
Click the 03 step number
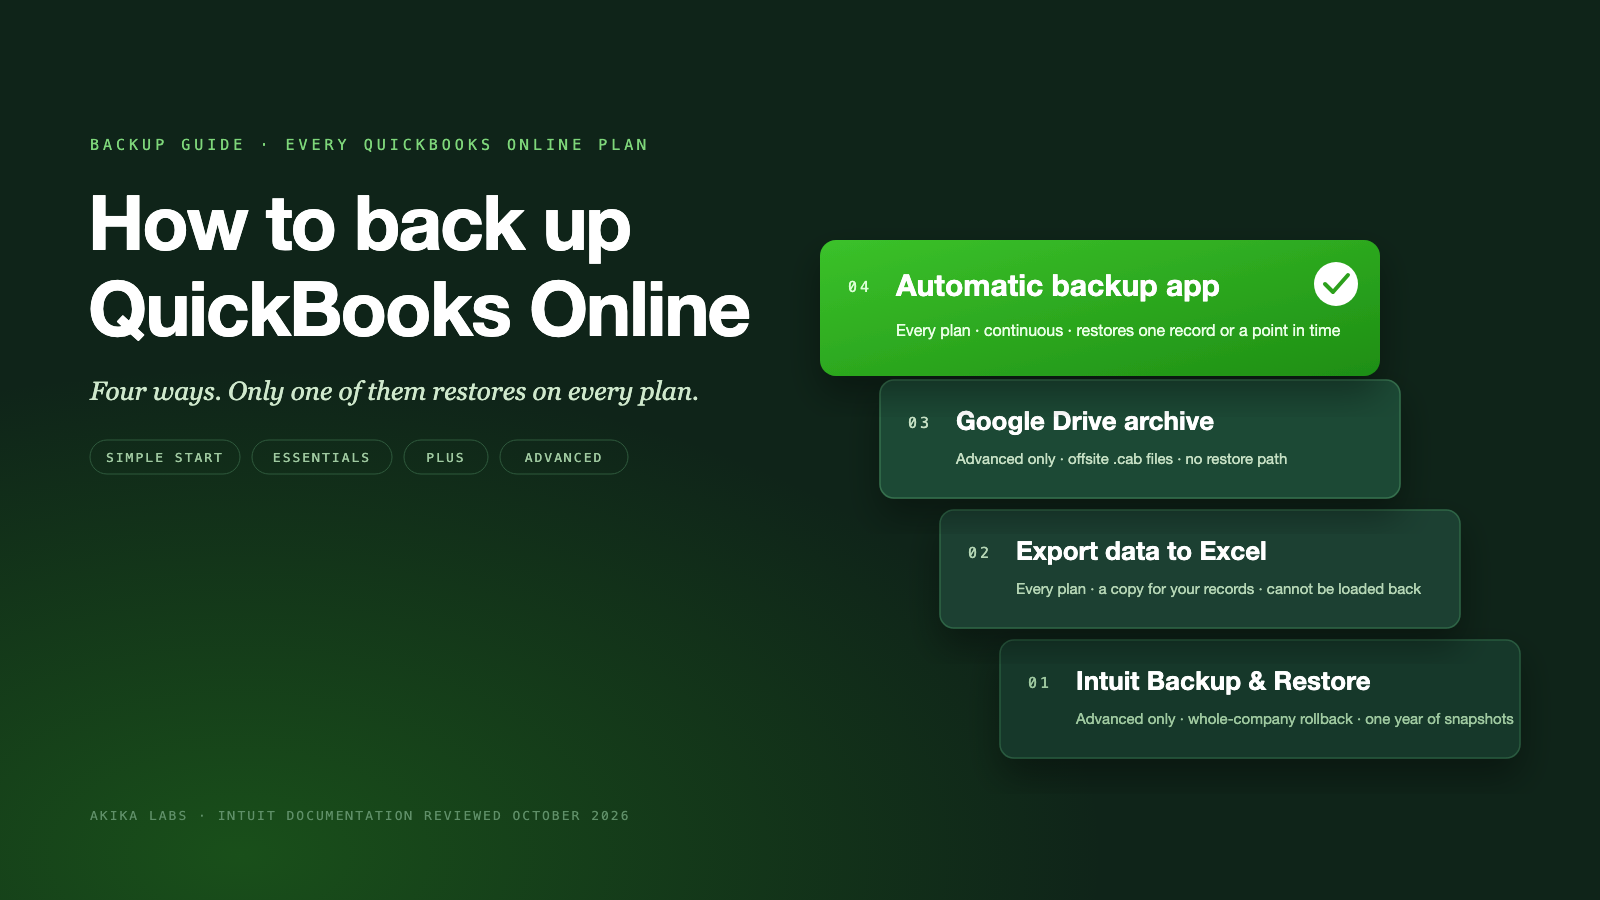click(919, 423)
